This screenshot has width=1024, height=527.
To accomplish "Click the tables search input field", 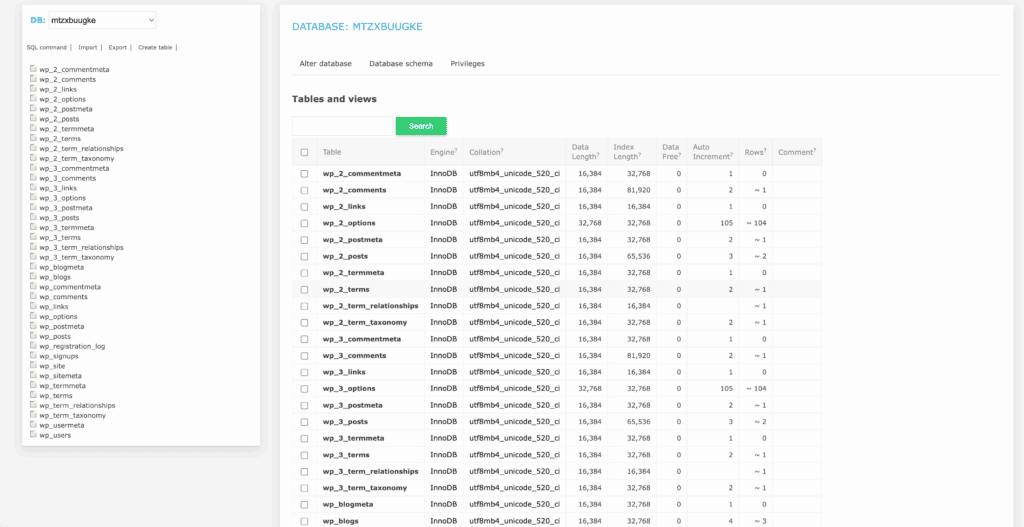I will click(x=343, y=126).
